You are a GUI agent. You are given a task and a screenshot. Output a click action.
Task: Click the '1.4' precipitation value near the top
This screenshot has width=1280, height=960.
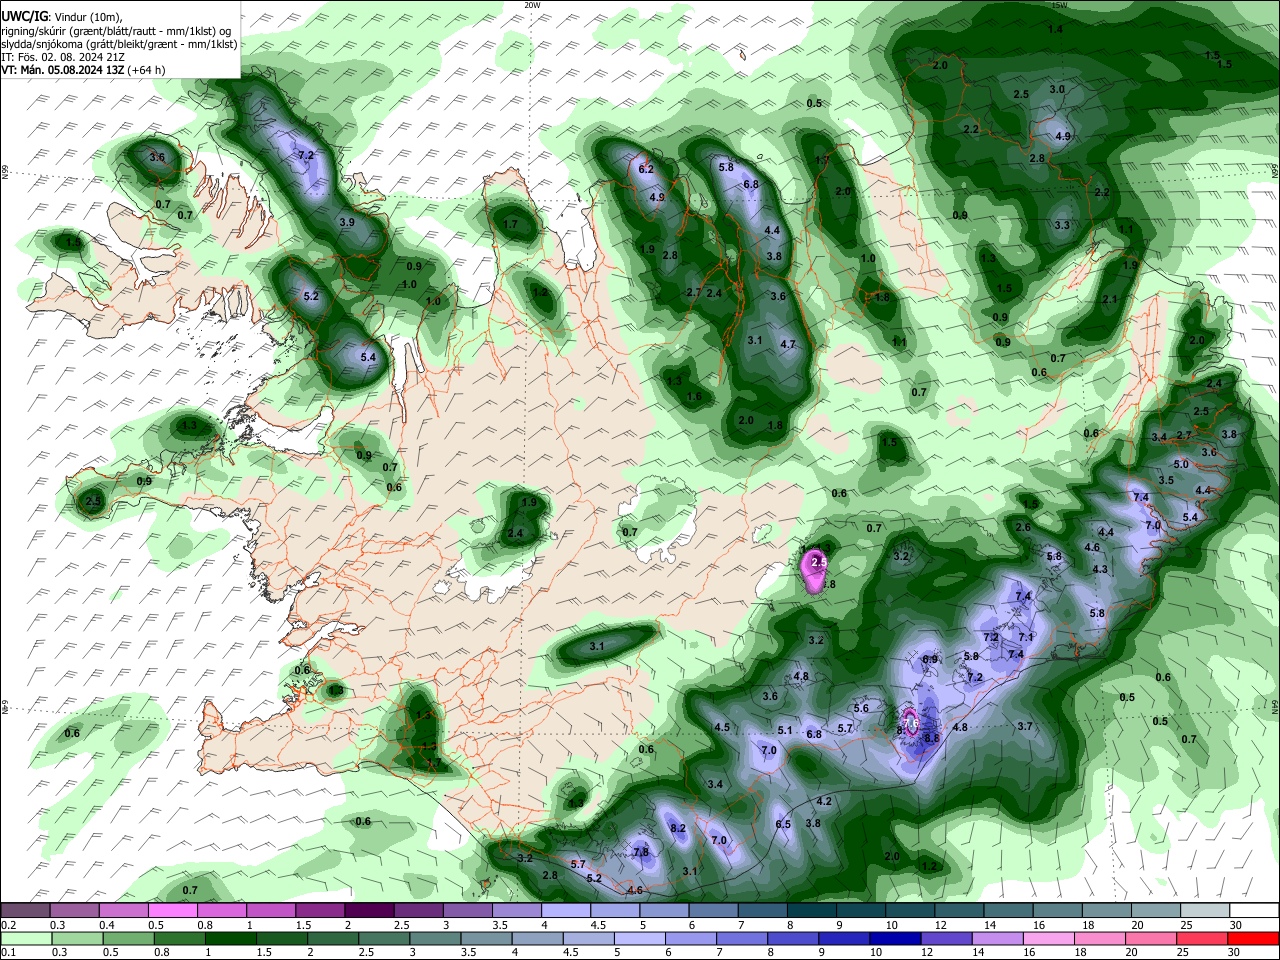coord(1055,29)
